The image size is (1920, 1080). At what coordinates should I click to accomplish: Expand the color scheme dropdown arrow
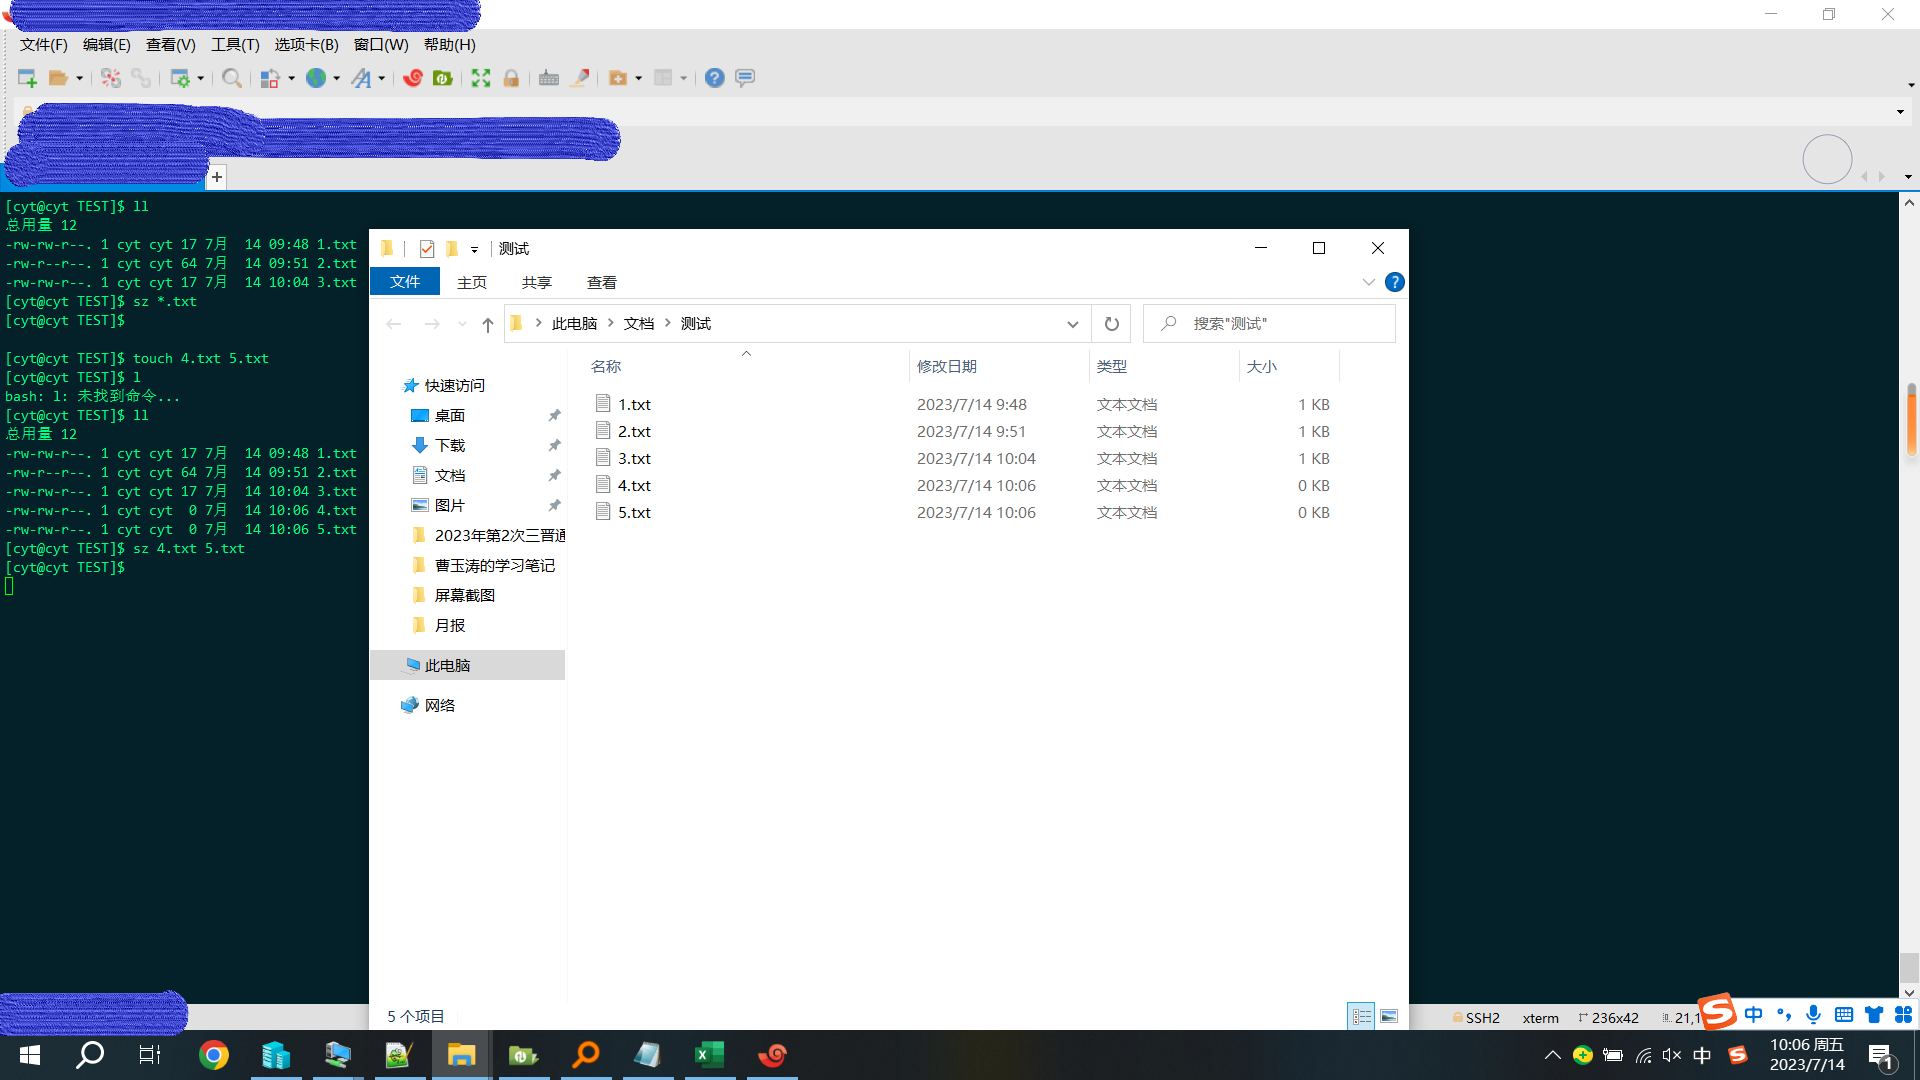click(x=292, y=78)
